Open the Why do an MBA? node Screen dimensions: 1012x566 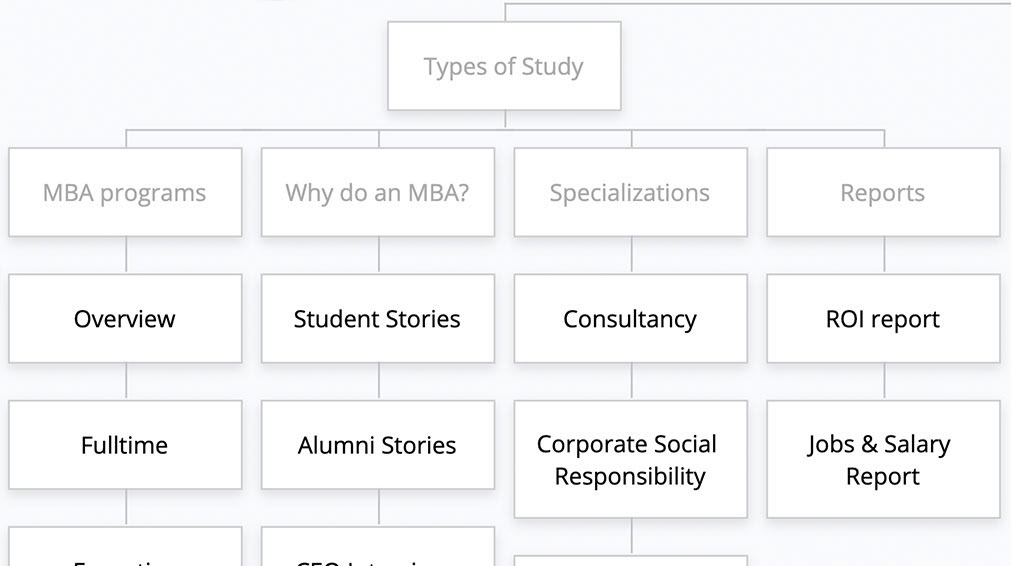378,192
